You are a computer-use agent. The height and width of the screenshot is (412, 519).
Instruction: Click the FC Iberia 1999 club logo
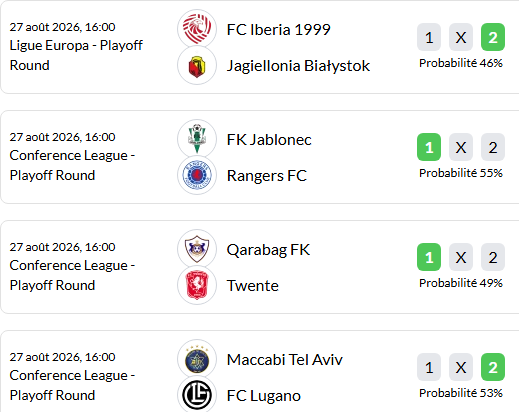click(197, 29)
